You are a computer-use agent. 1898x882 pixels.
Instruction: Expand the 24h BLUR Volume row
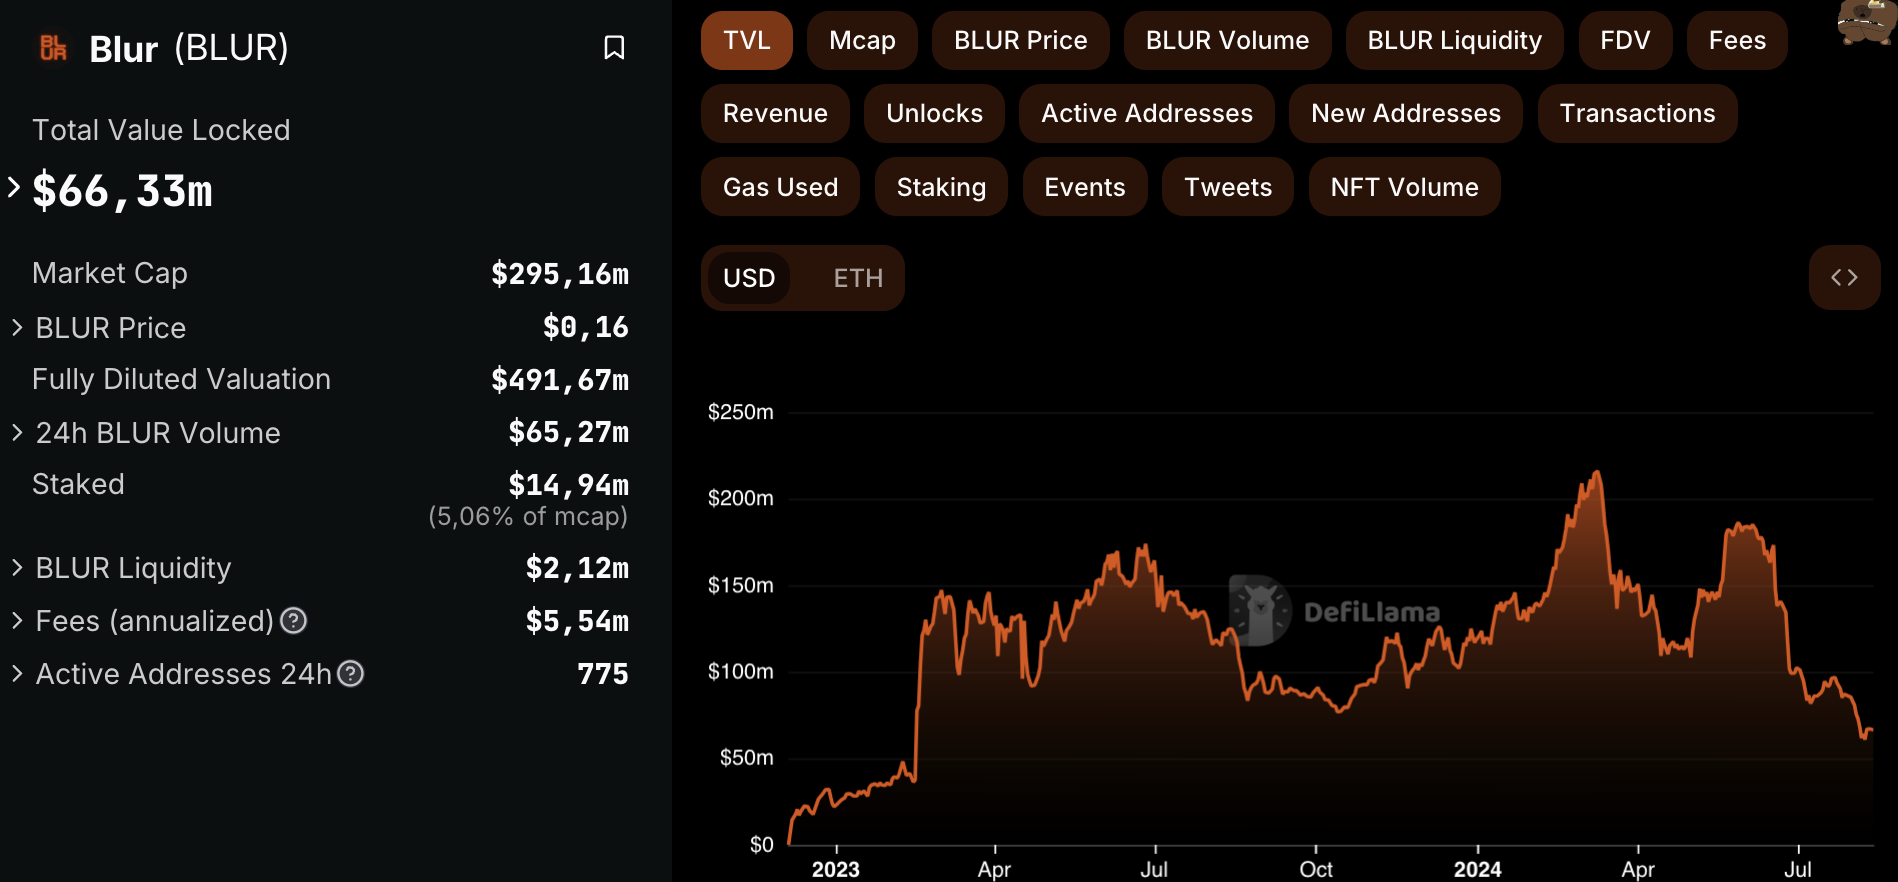click(17, 432)
